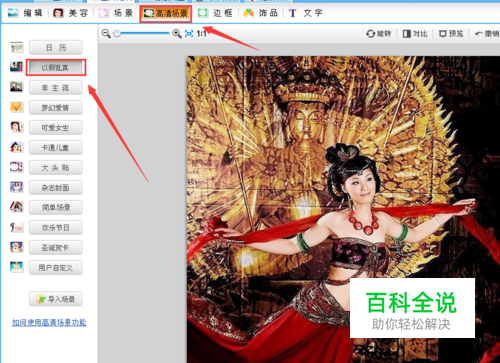Select the 可爱女生 scene category
The height and width of the screenshot is (363, 500).
click(55, 128)
